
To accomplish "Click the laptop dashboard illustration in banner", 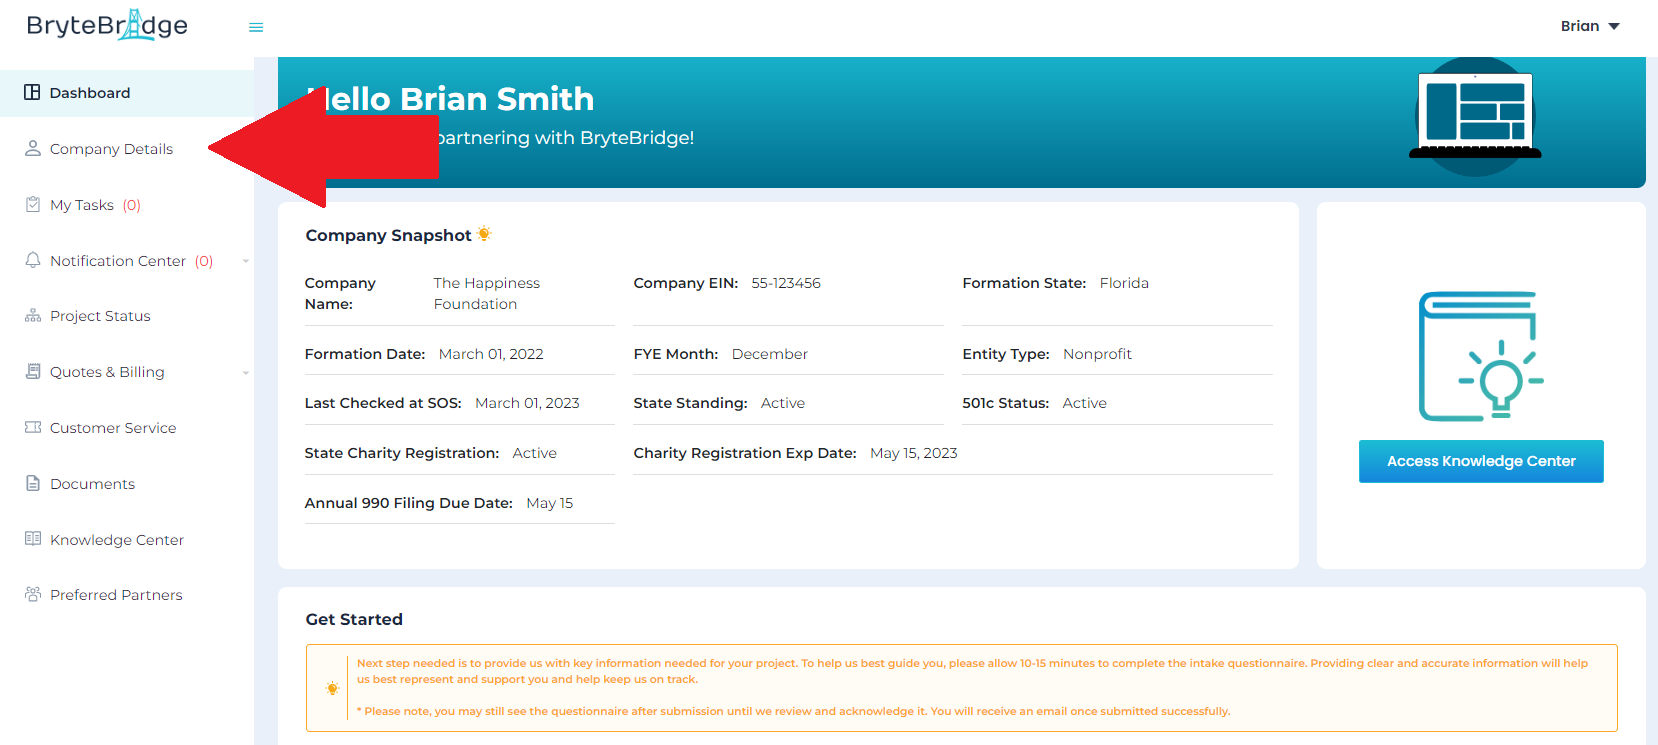I will 1475,116.
